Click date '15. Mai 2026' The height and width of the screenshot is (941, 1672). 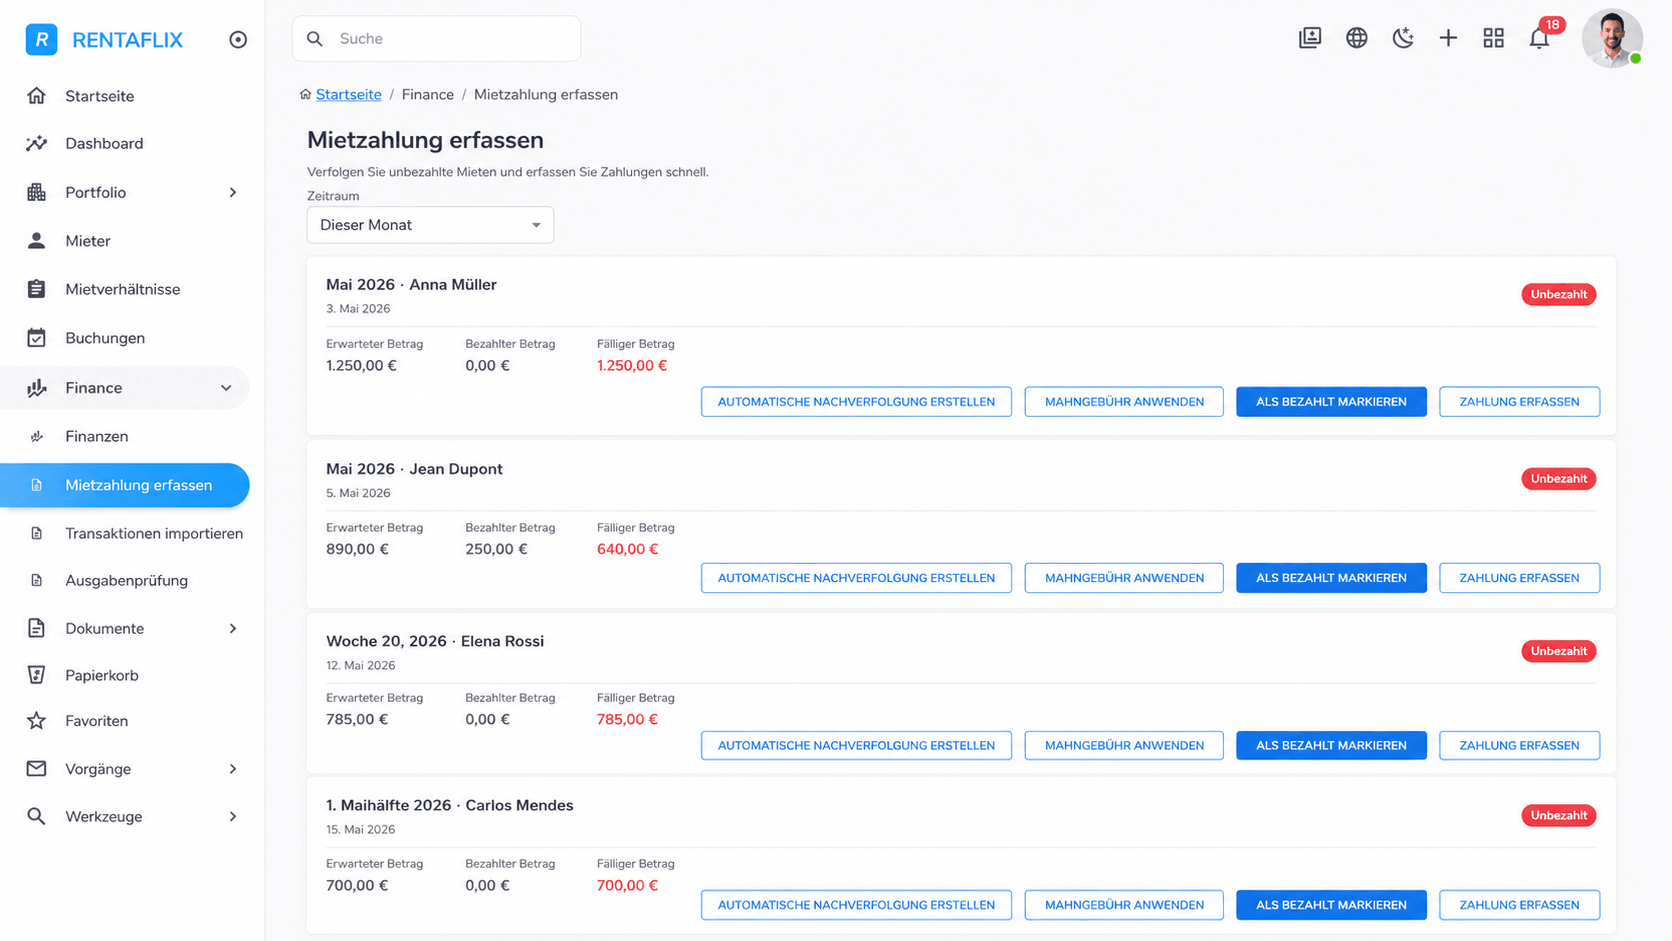[360, 829]
